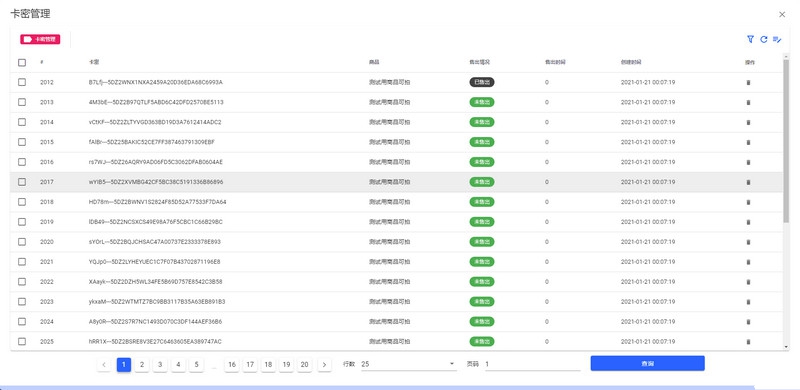Delete row 2015 with trash icon
Screen dimensions: 800x390
(748, 142)
